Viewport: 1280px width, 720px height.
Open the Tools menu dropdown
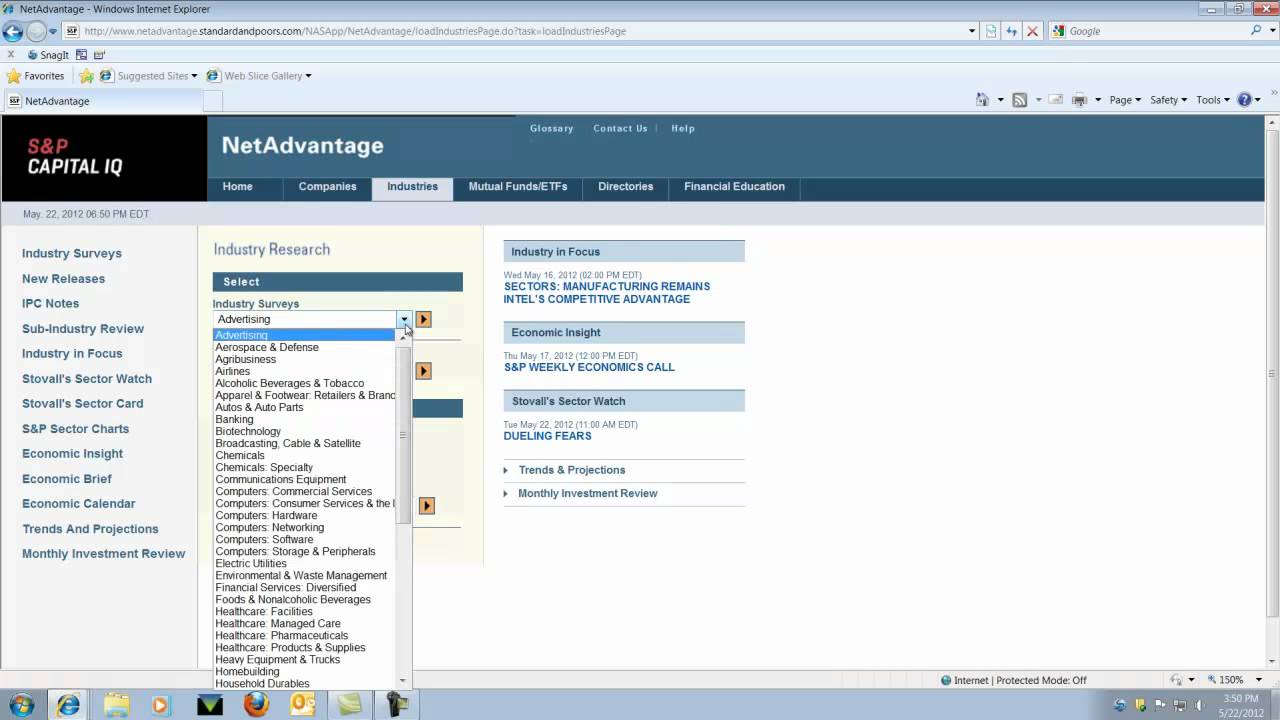tap(1213, 100)
